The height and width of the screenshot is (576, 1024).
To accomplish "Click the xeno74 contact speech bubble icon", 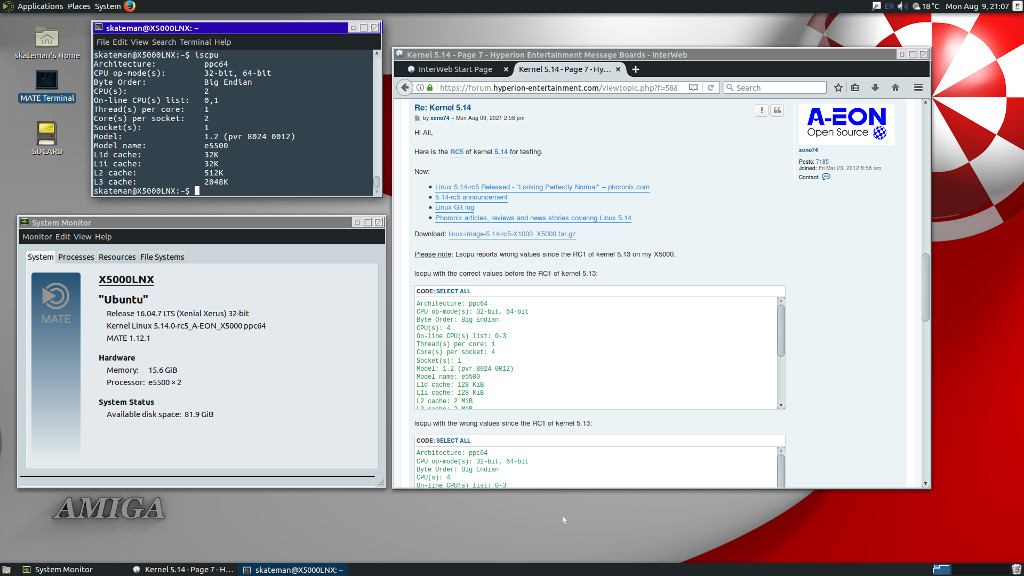I will [x=826, y=177].
